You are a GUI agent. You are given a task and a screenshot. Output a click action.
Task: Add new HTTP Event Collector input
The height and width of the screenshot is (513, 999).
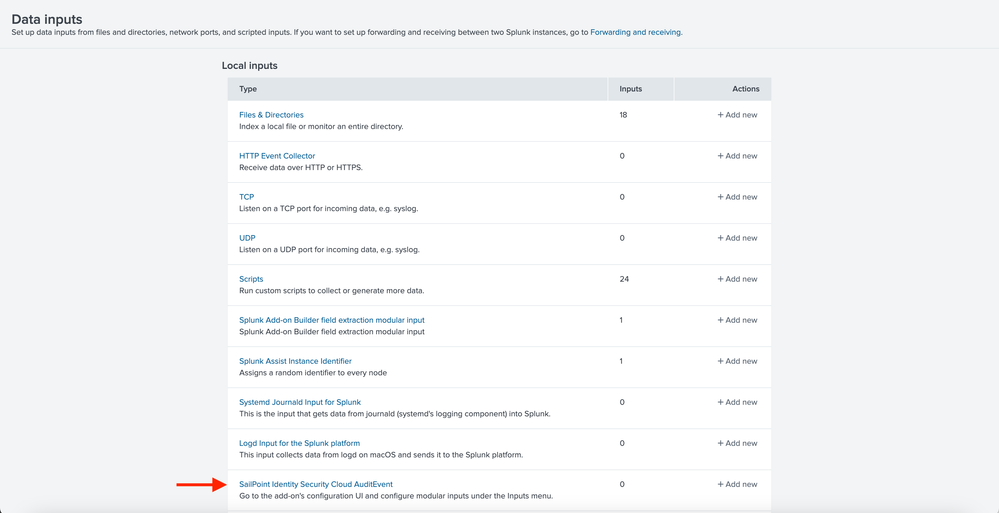point(737,156)
